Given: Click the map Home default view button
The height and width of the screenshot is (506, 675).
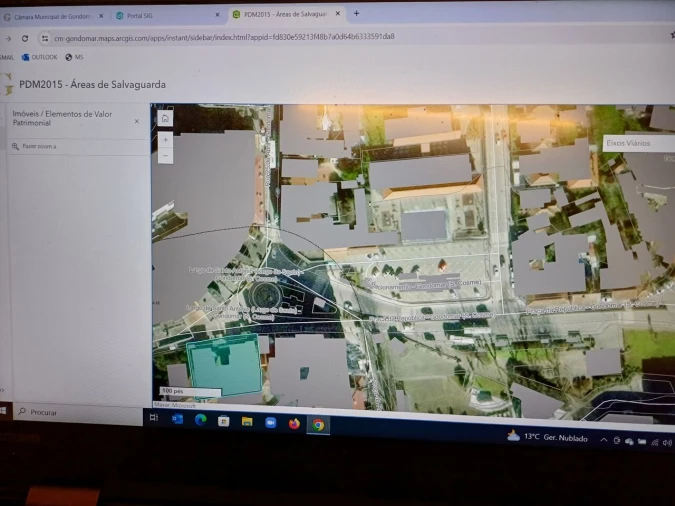Looking at the screenshot, I should 165,118.
